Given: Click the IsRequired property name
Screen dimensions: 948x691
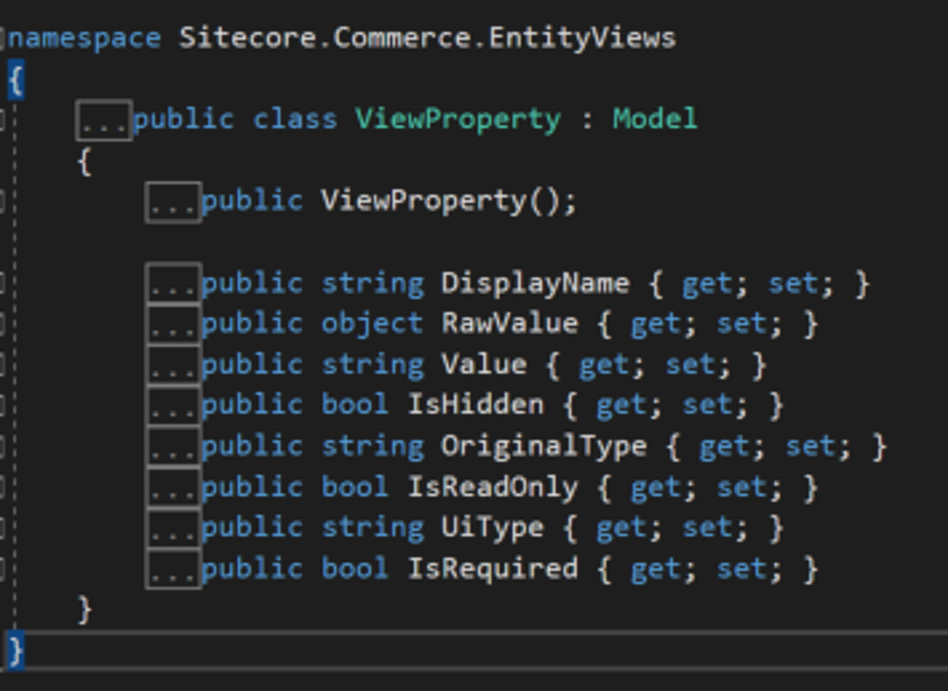Looking at the screenshot, I should pos(493,569).
